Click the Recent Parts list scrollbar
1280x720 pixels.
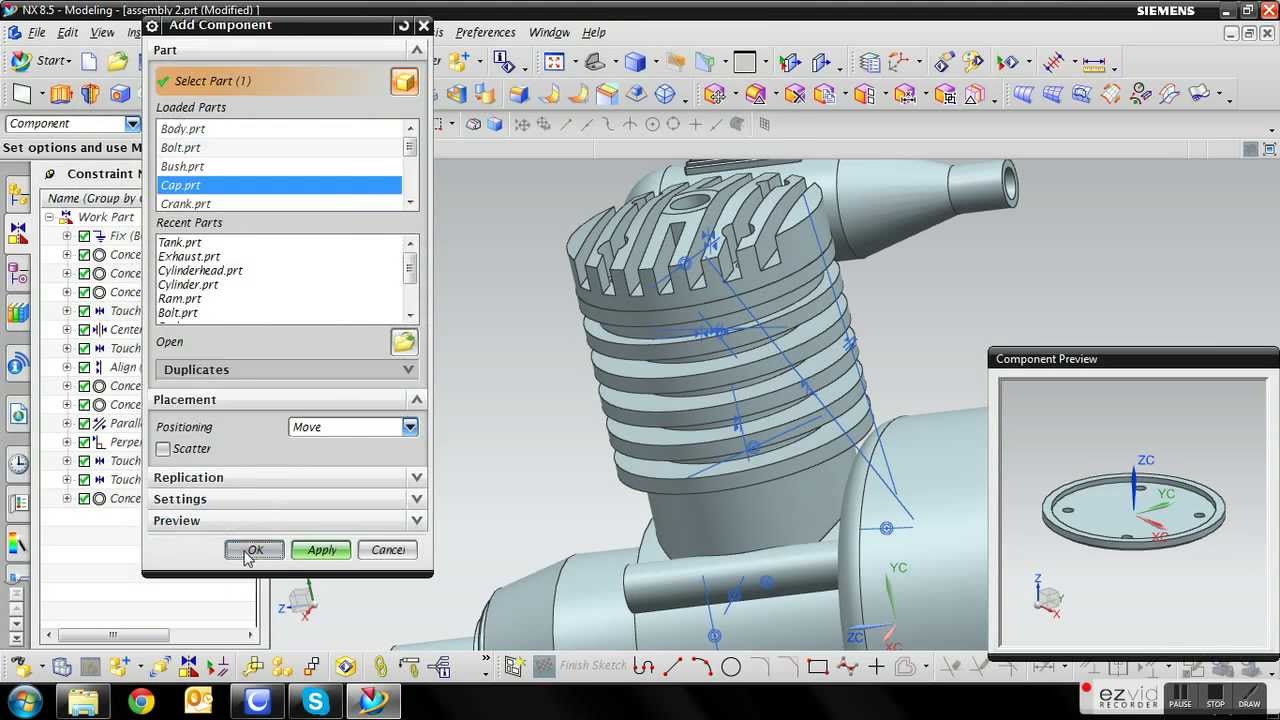[x=410, y=280]
